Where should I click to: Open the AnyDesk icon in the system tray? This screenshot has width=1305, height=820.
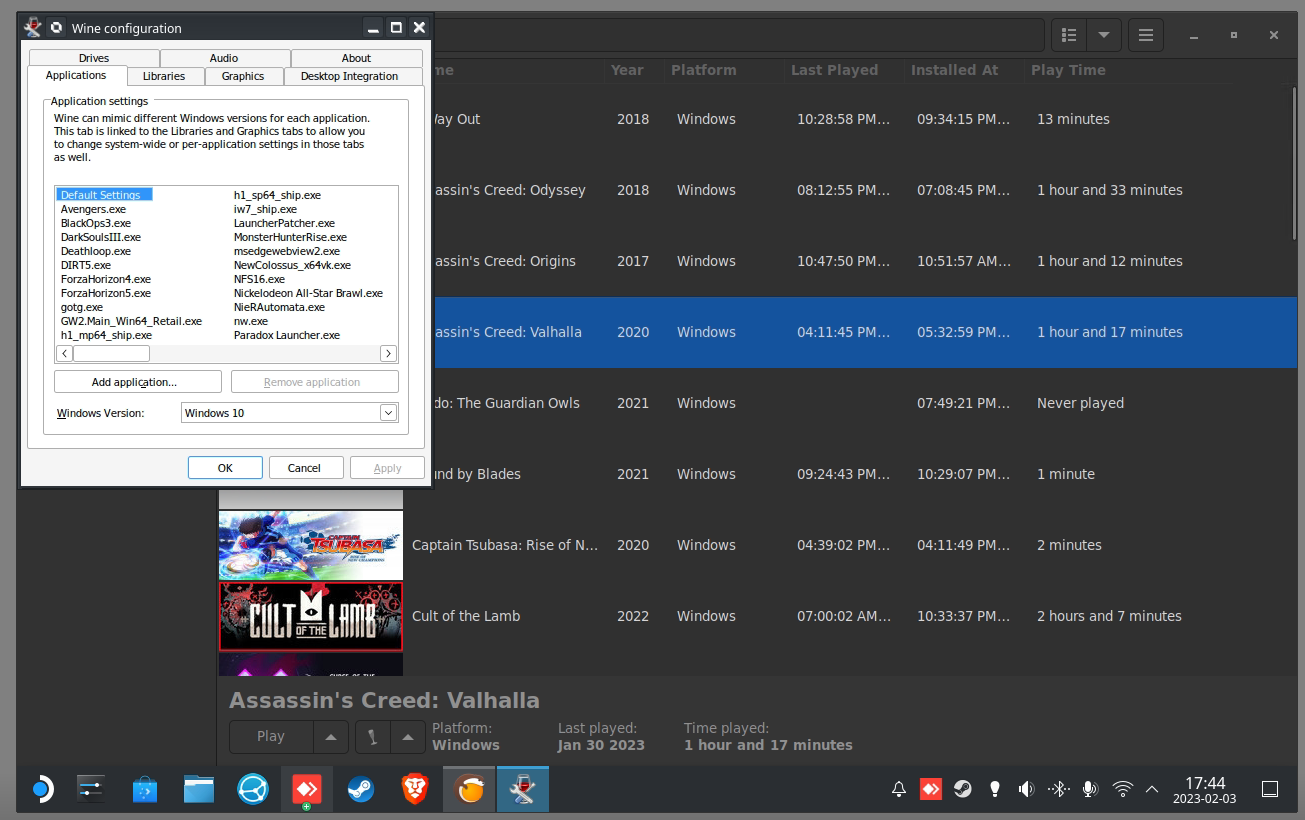(x=931, y=789)
